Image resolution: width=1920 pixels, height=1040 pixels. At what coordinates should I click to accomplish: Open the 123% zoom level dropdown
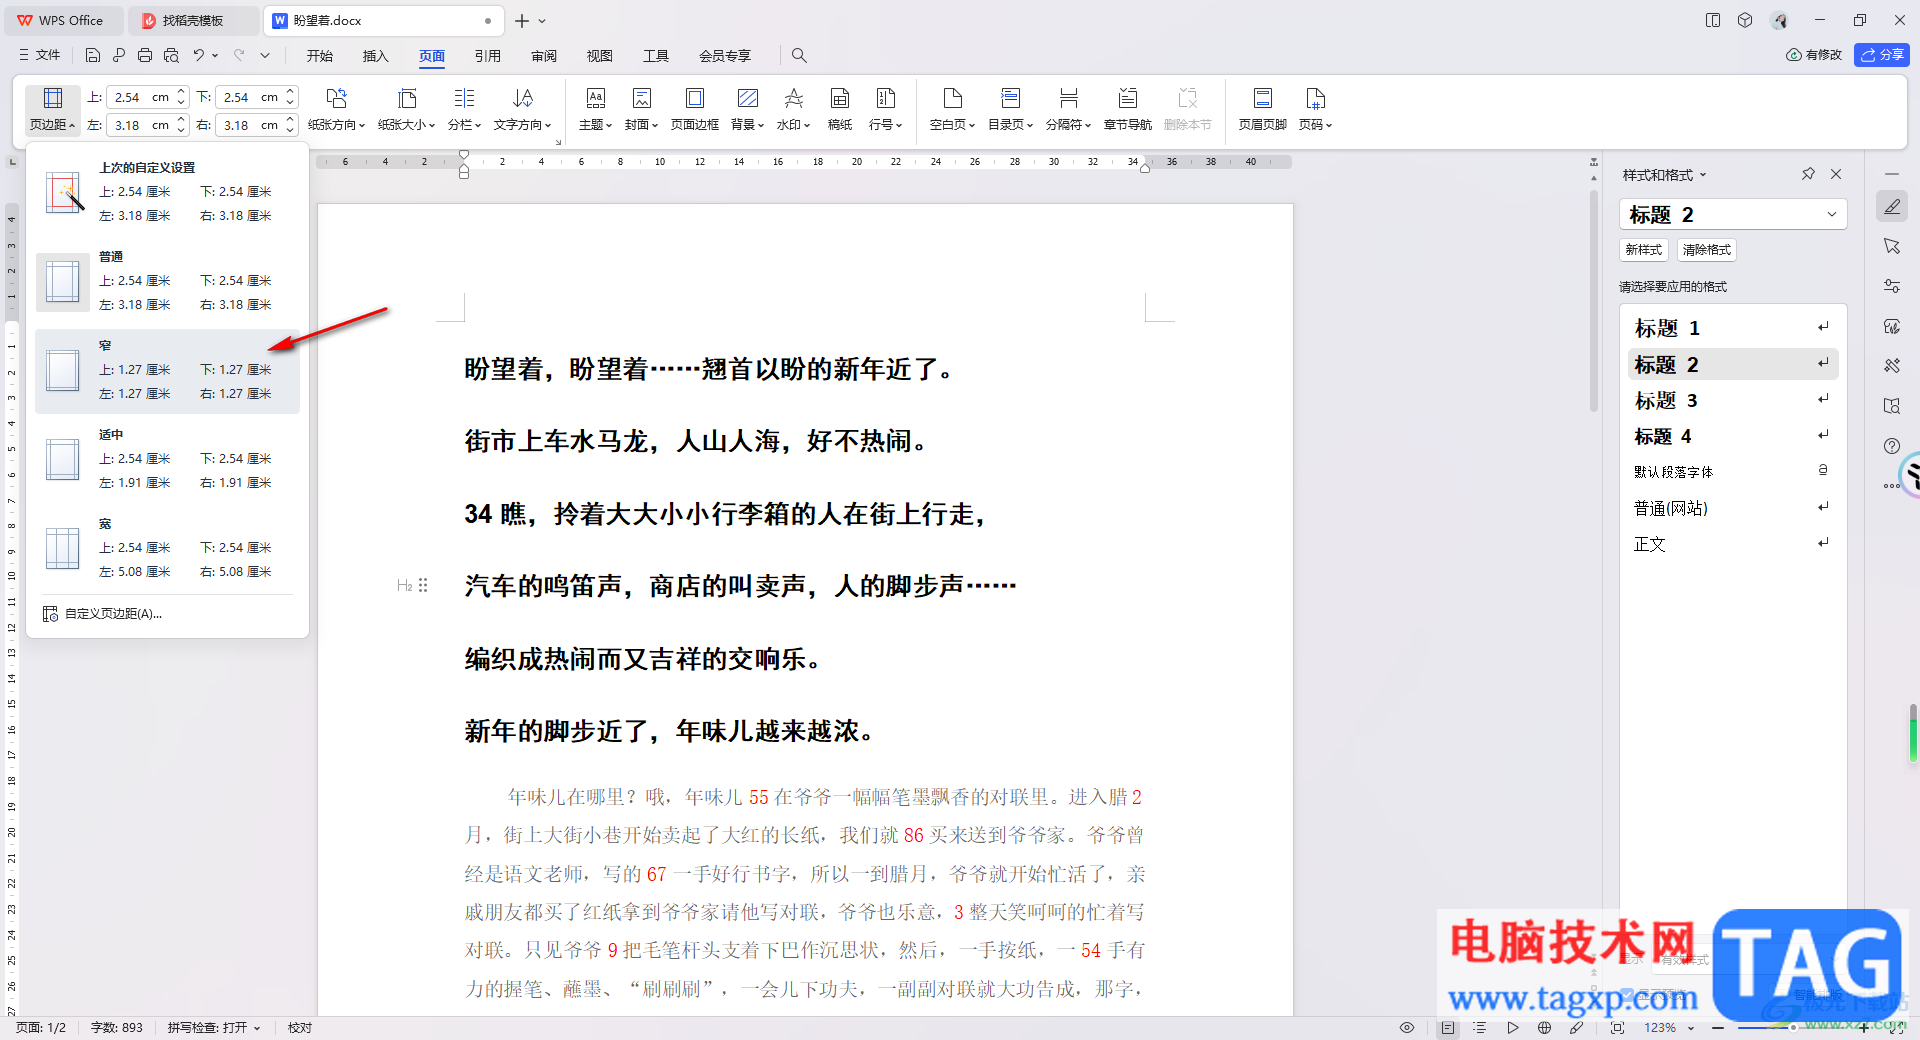pos(1669,1028)
